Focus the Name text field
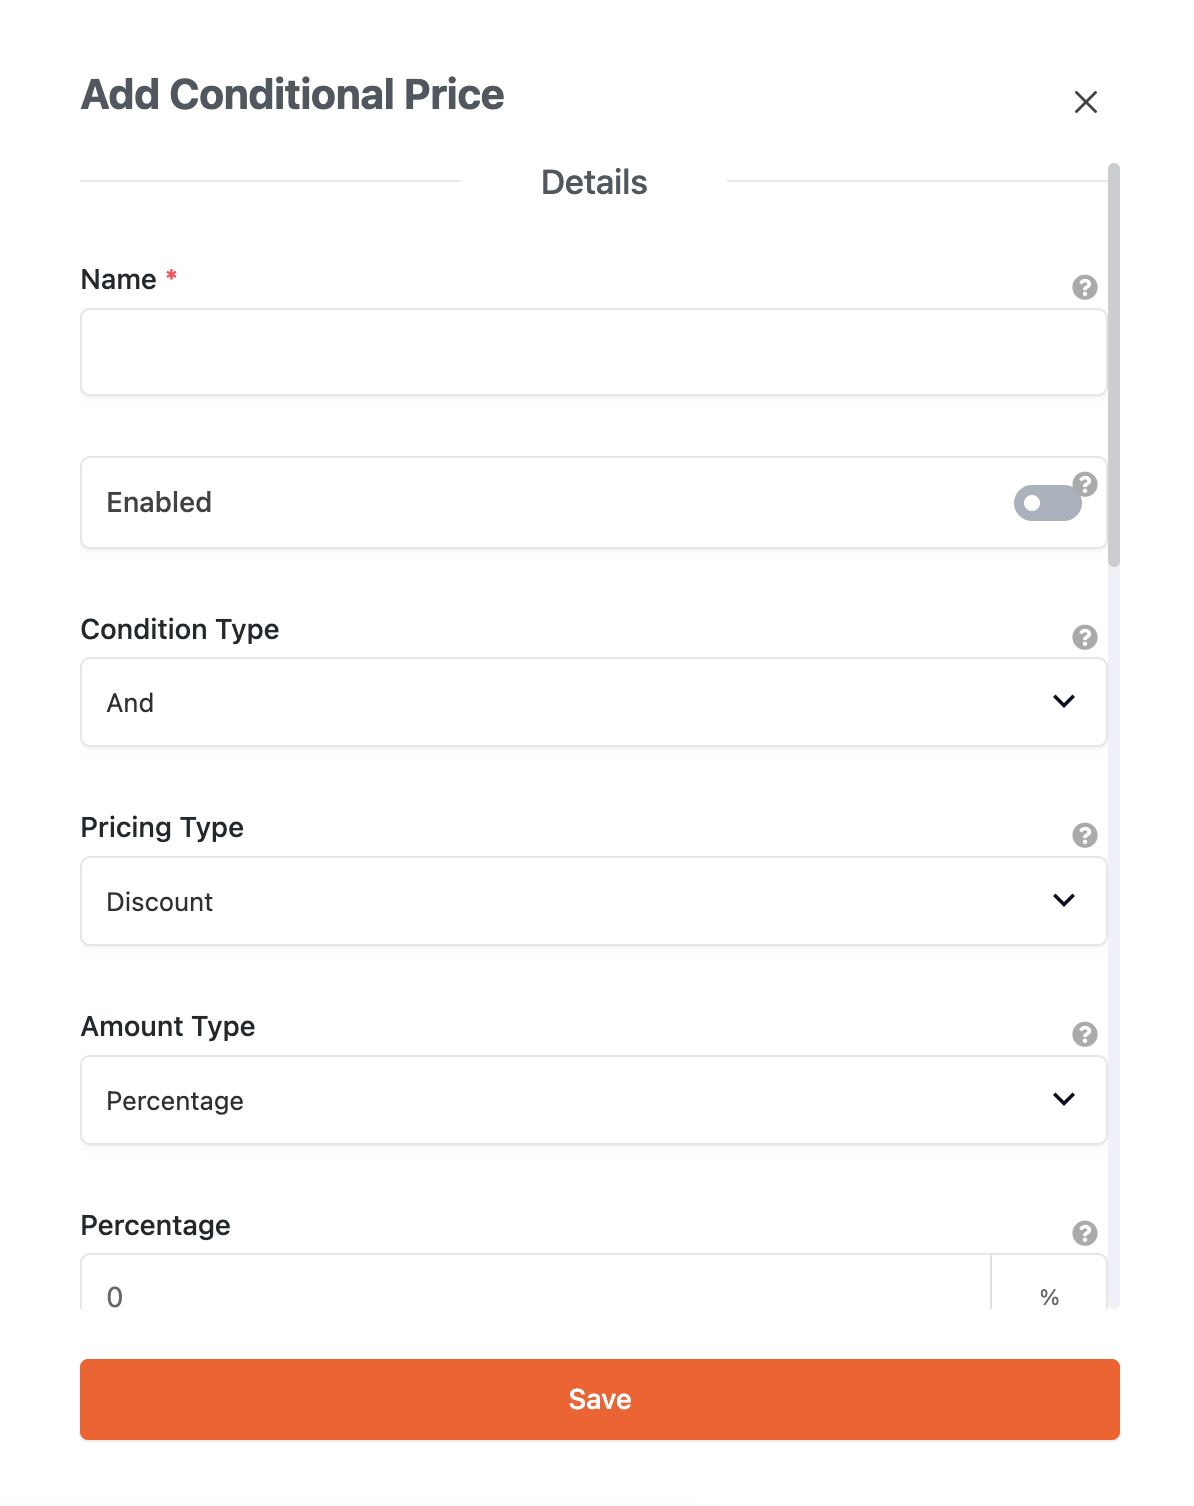 coord(593,352)
